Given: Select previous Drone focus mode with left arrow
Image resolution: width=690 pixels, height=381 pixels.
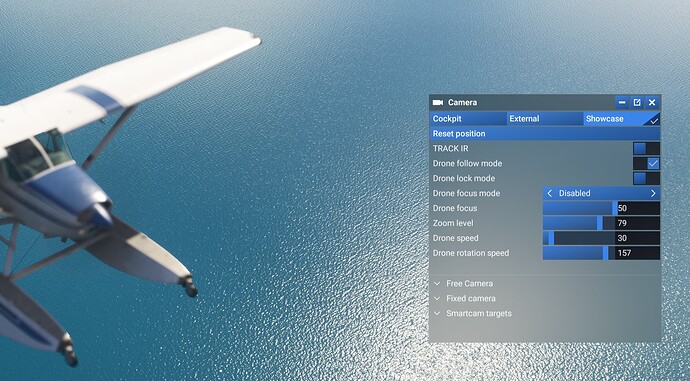Looking at the screenshot, I should pyautogui.click(x=549, y=193).
